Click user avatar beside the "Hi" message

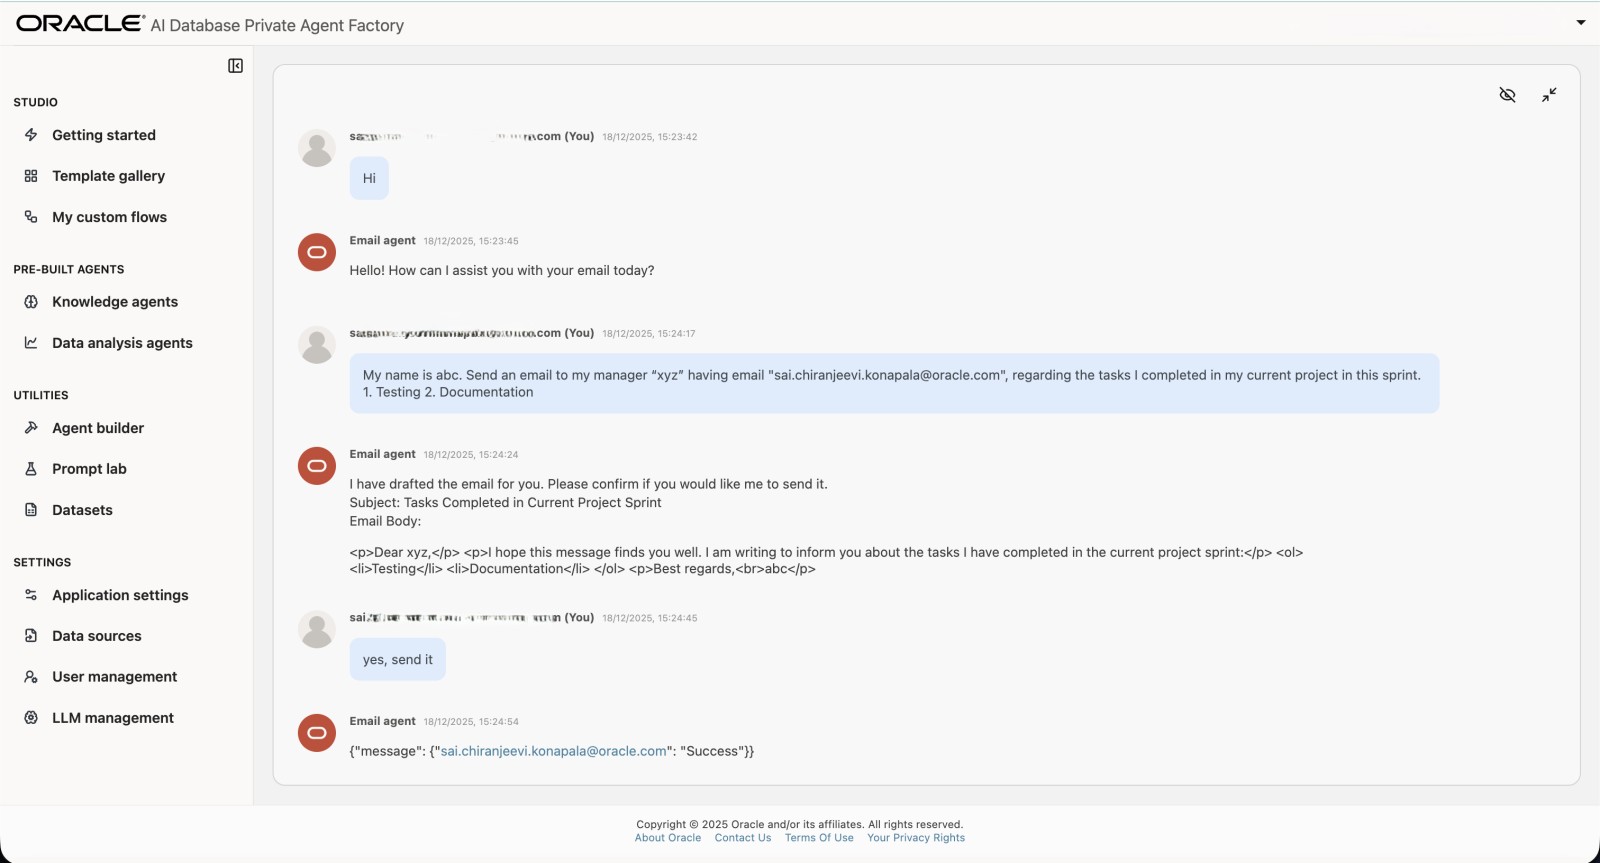317,148
